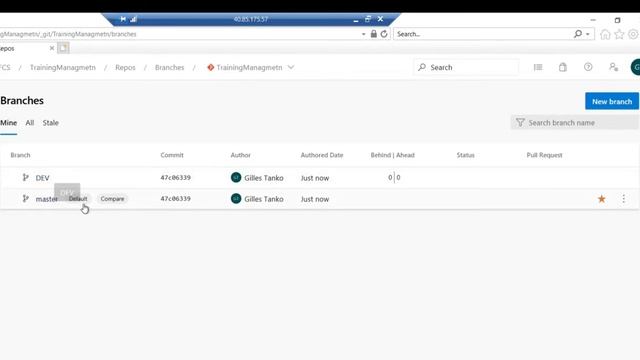640x360 pixels.
Task: Click the filter funnel icon
Action: click(520, 122)
